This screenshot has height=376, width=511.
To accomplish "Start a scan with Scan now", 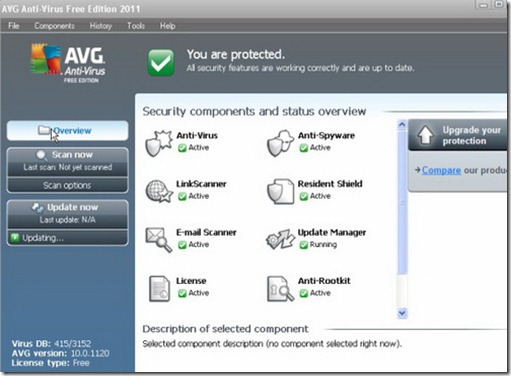I will tap(68, 162).
